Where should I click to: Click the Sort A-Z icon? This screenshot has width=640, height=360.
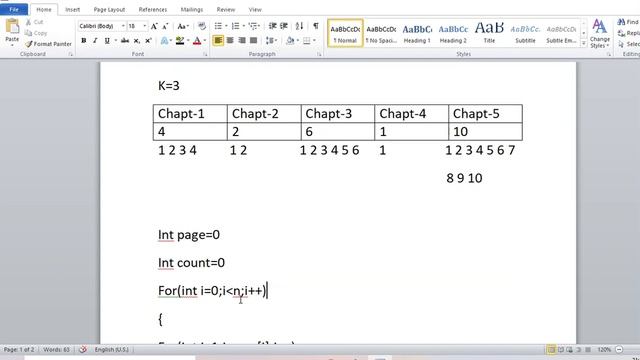pyautogui.click(x=299, y=26)
